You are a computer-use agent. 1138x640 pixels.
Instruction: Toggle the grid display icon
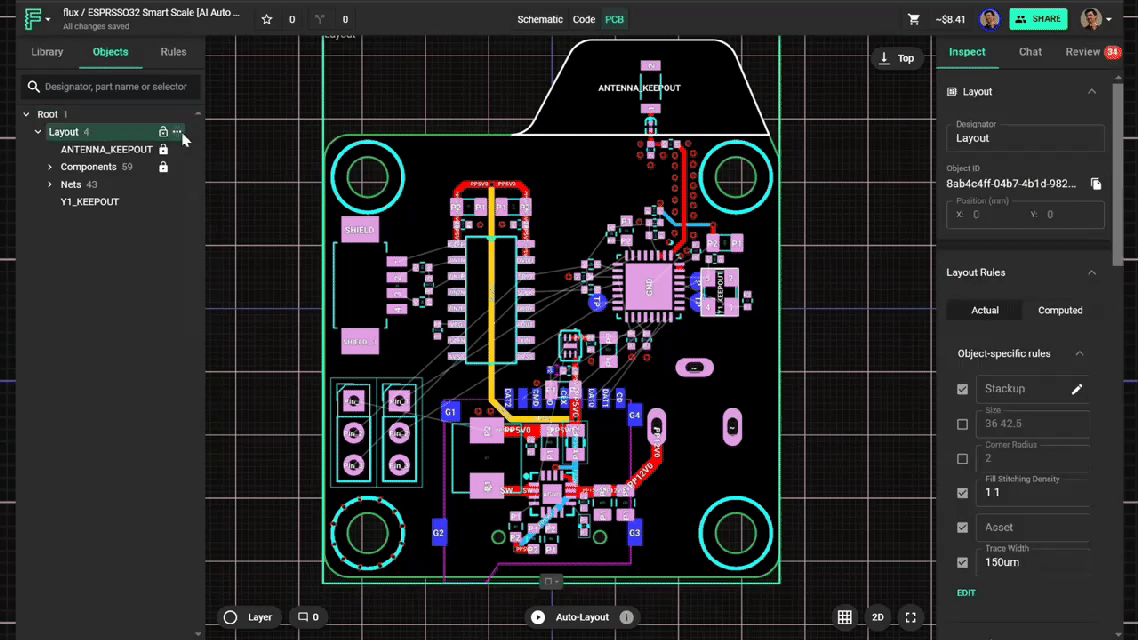(x=845, y=617)
